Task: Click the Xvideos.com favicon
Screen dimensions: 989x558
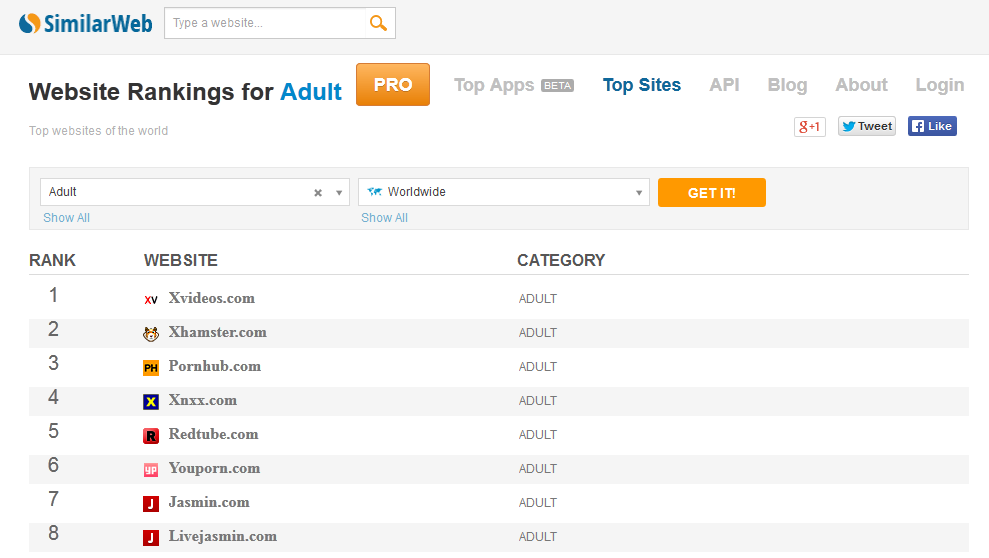Action: coord(151,299)
